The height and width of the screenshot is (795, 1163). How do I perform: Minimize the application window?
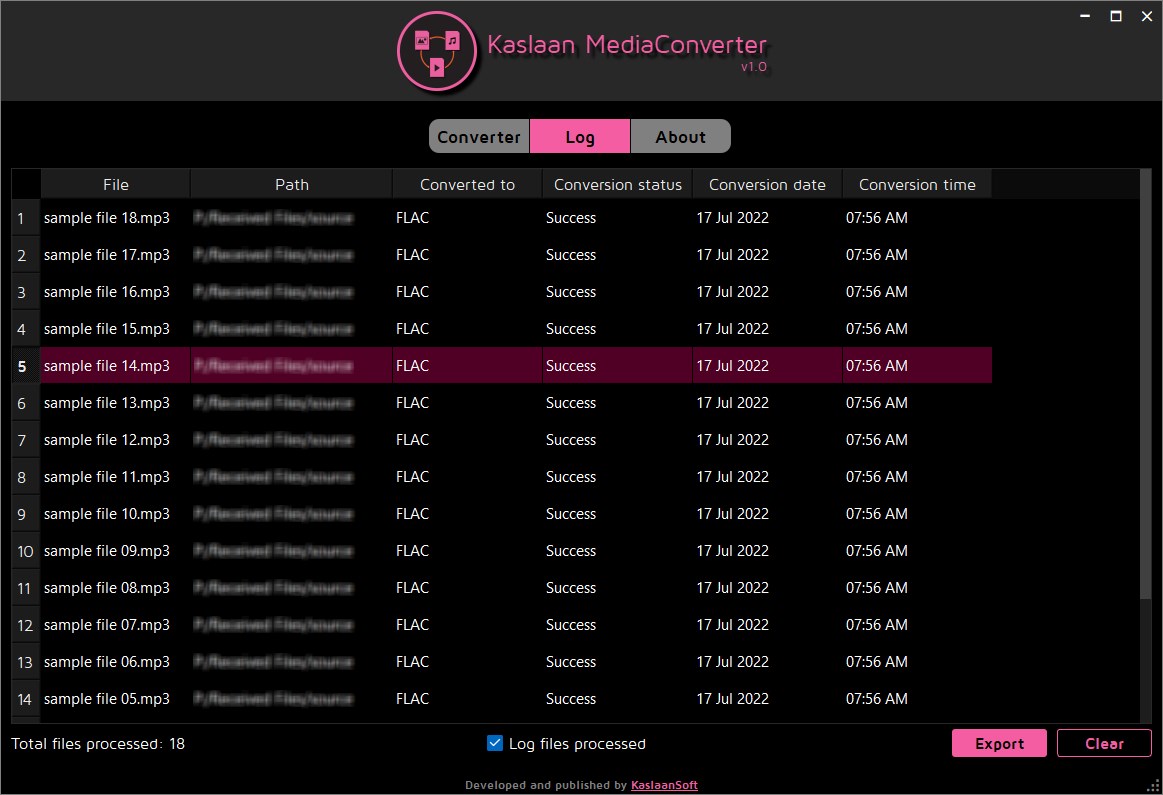coord(1084,16)
